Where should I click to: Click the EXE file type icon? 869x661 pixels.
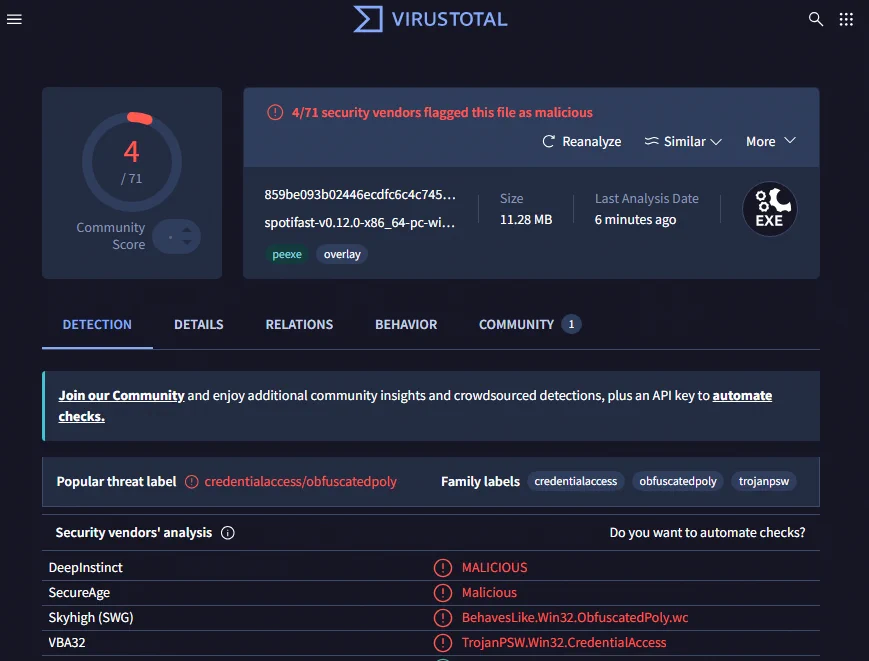(769, 209)
